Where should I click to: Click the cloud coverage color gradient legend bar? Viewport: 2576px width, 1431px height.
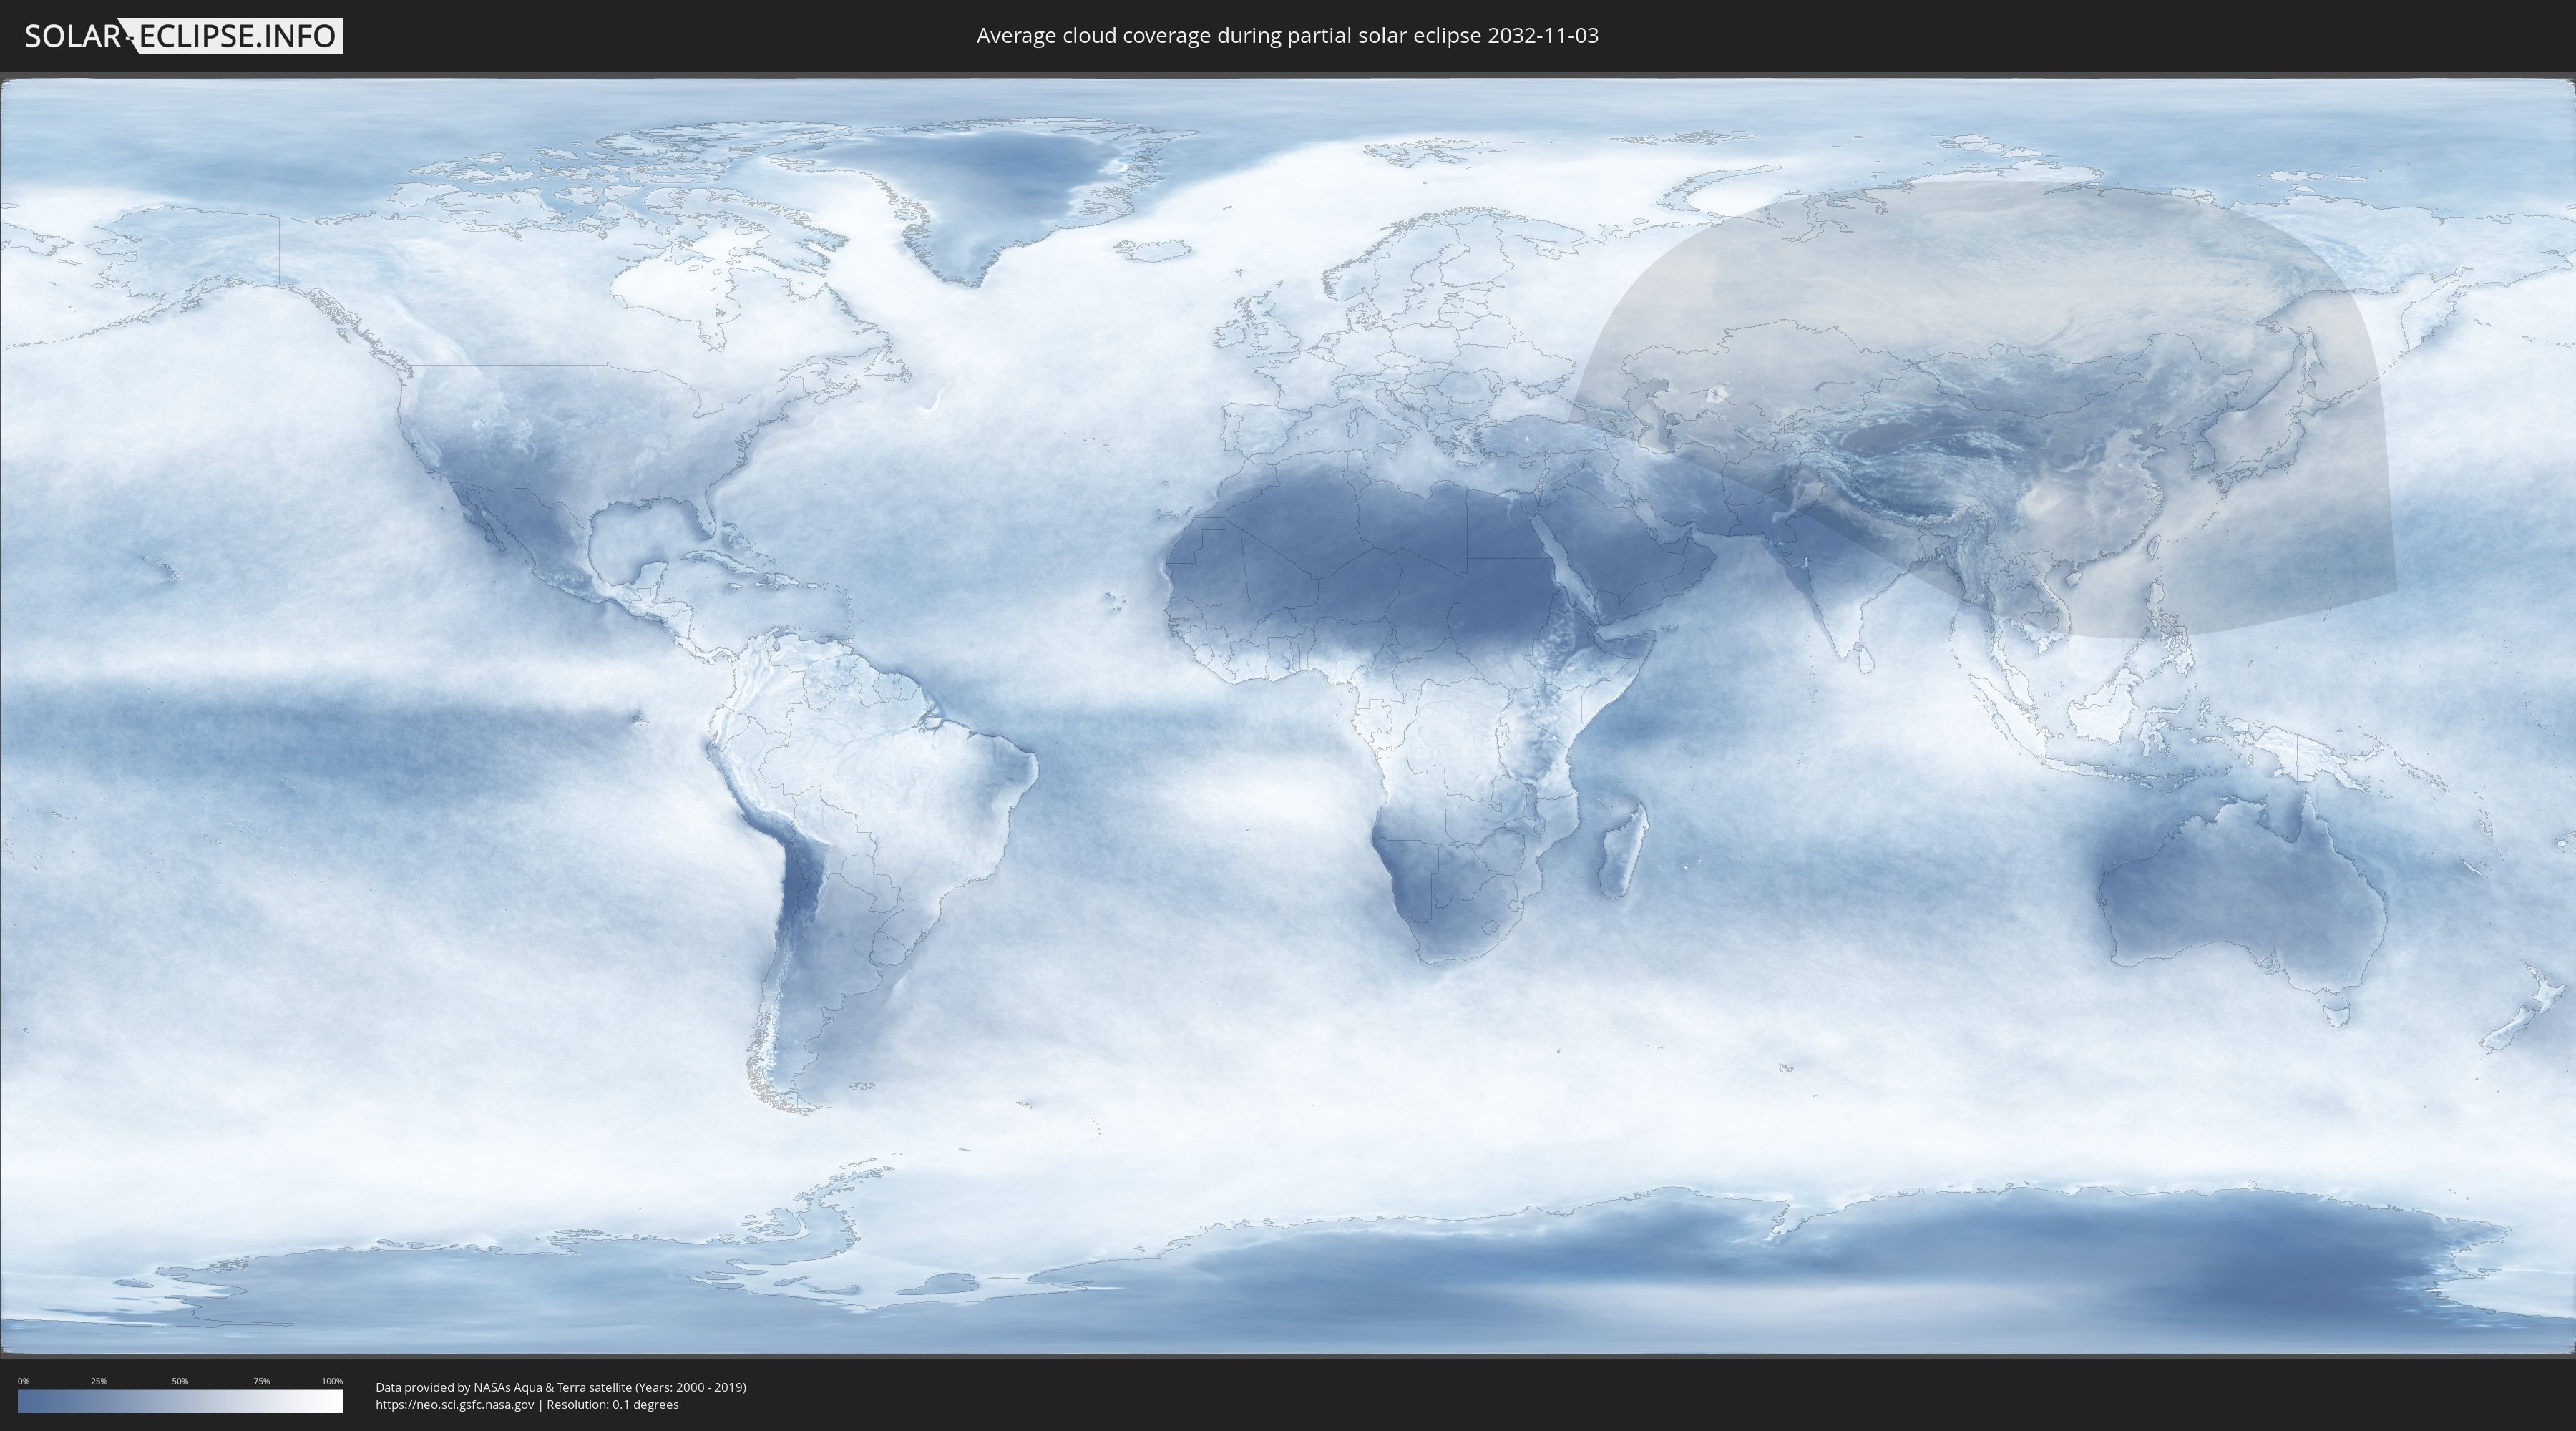click(x=180, y=1401)
